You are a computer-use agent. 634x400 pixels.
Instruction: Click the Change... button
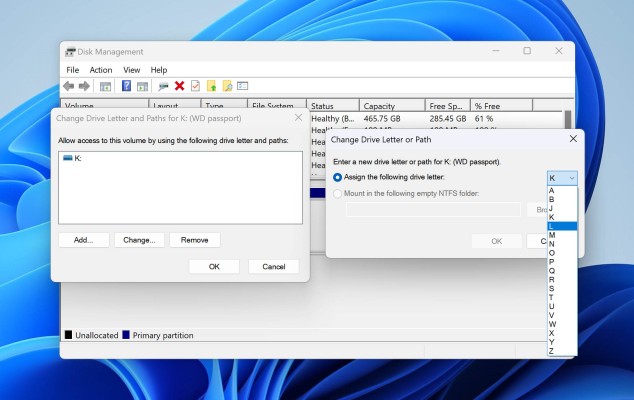click(139, 240)
